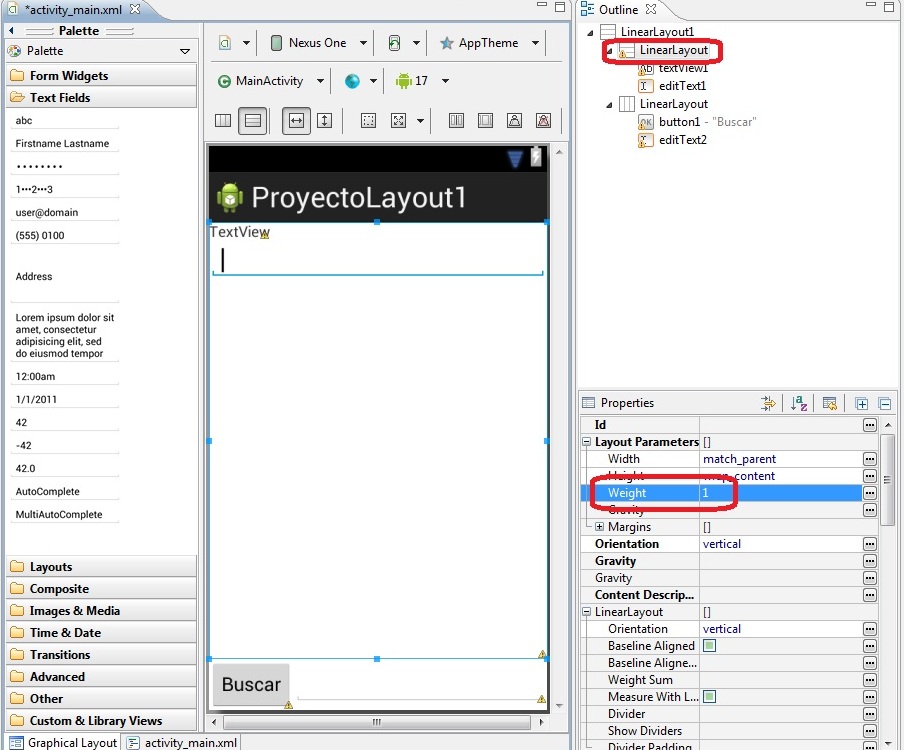Open the MainActivity selector dropdown
Viewport: 904px width, 750px height.
[320, 81]
